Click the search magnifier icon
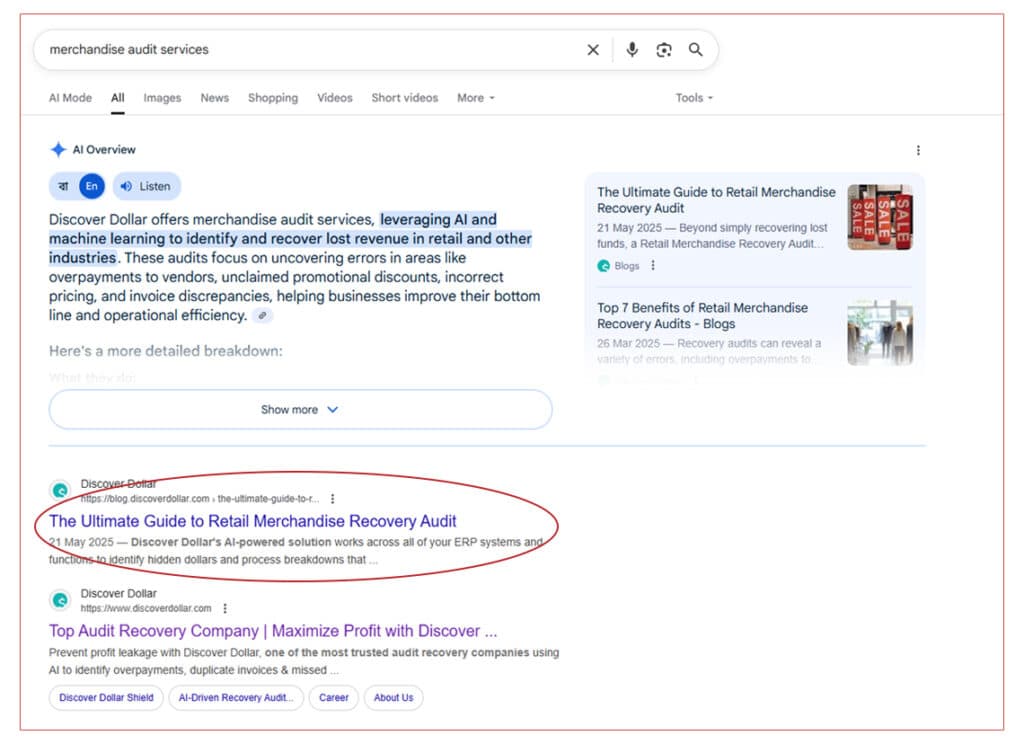 click(x=696, y=50)
